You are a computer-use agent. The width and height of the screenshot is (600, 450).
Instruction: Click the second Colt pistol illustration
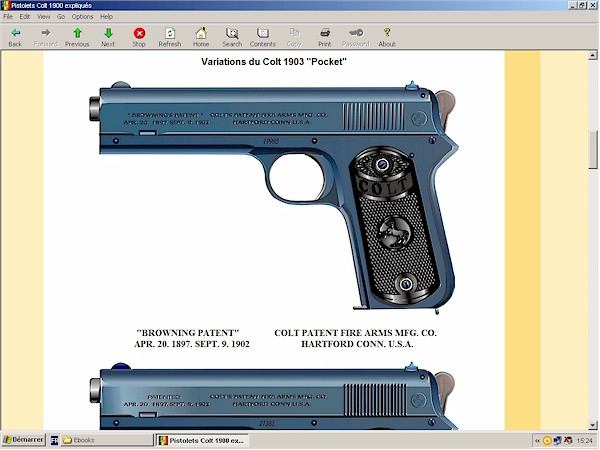coord(274,396)
